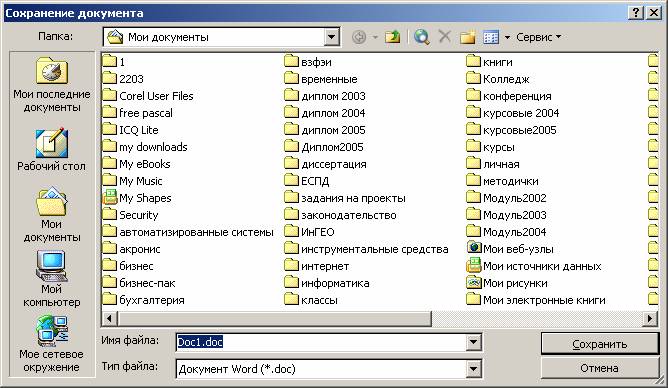The width and height of the screenshot is (668, 388).
Task: Open Мои документы in places bar
Action: click(52, 214)
